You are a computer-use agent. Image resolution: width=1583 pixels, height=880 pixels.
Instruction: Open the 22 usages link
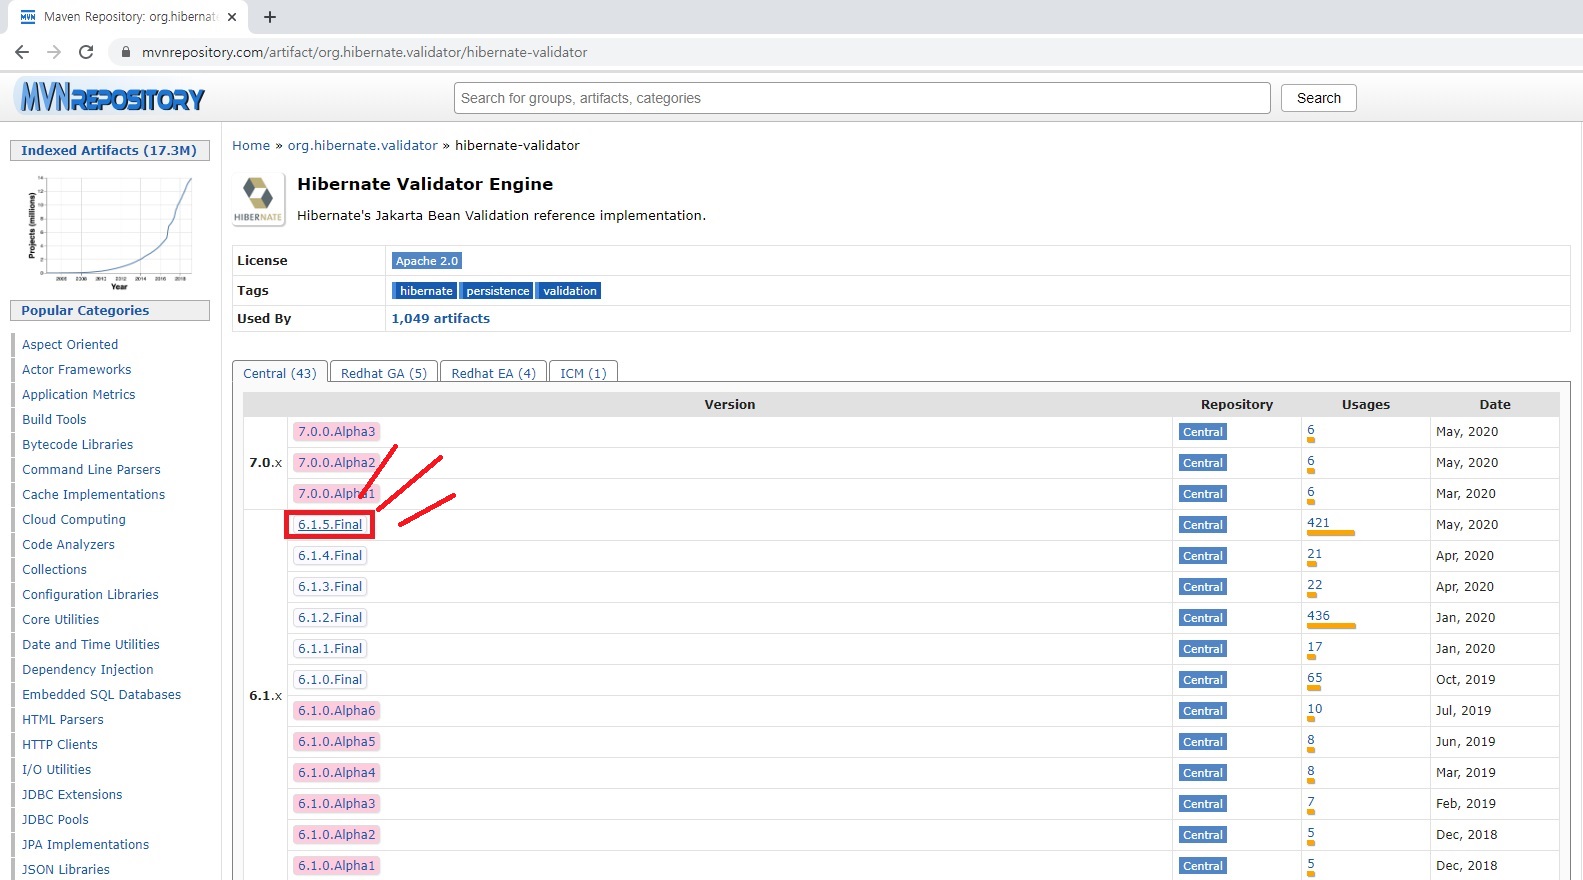1314,585
